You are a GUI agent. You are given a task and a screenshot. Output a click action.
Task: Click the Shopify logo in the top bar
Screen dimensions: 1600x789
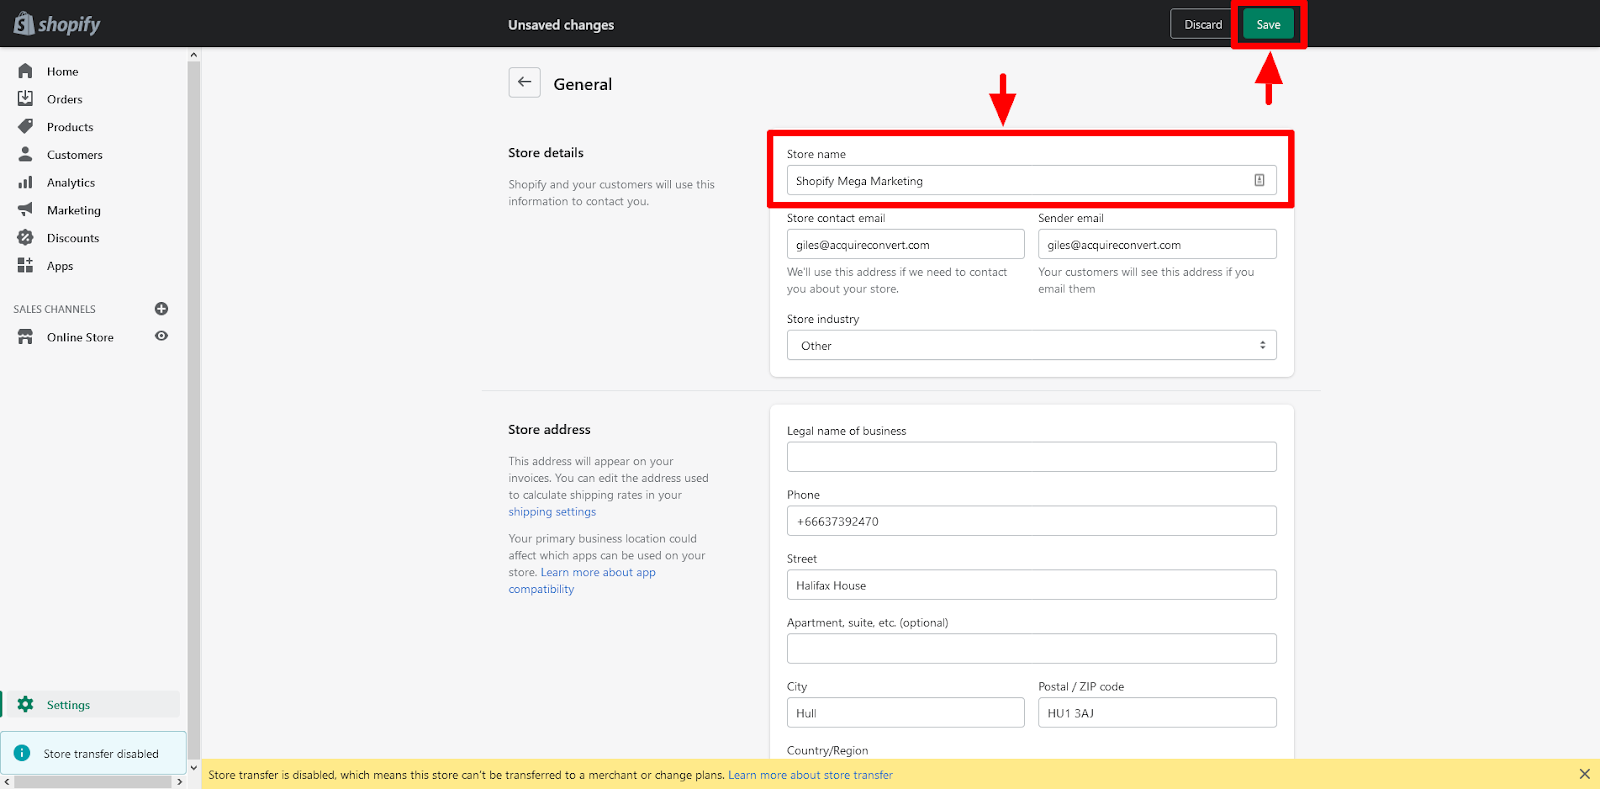click(57, 24)
